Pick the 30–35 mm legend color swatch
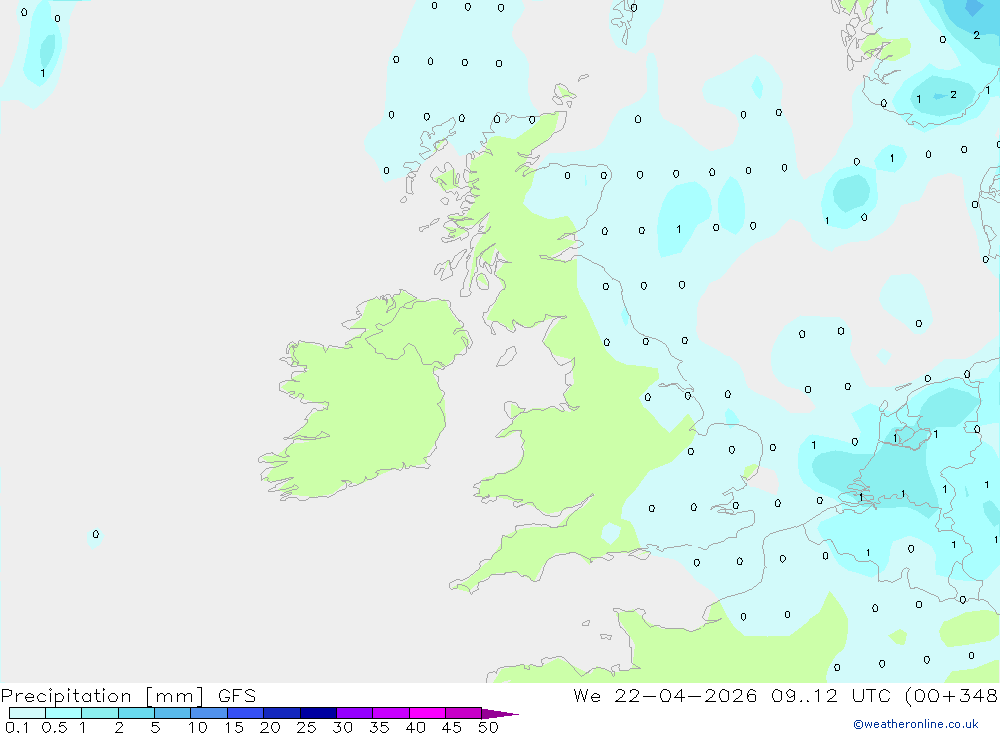Image resolution: width=1000 pixels, height=733 pixels. [355, 713]
